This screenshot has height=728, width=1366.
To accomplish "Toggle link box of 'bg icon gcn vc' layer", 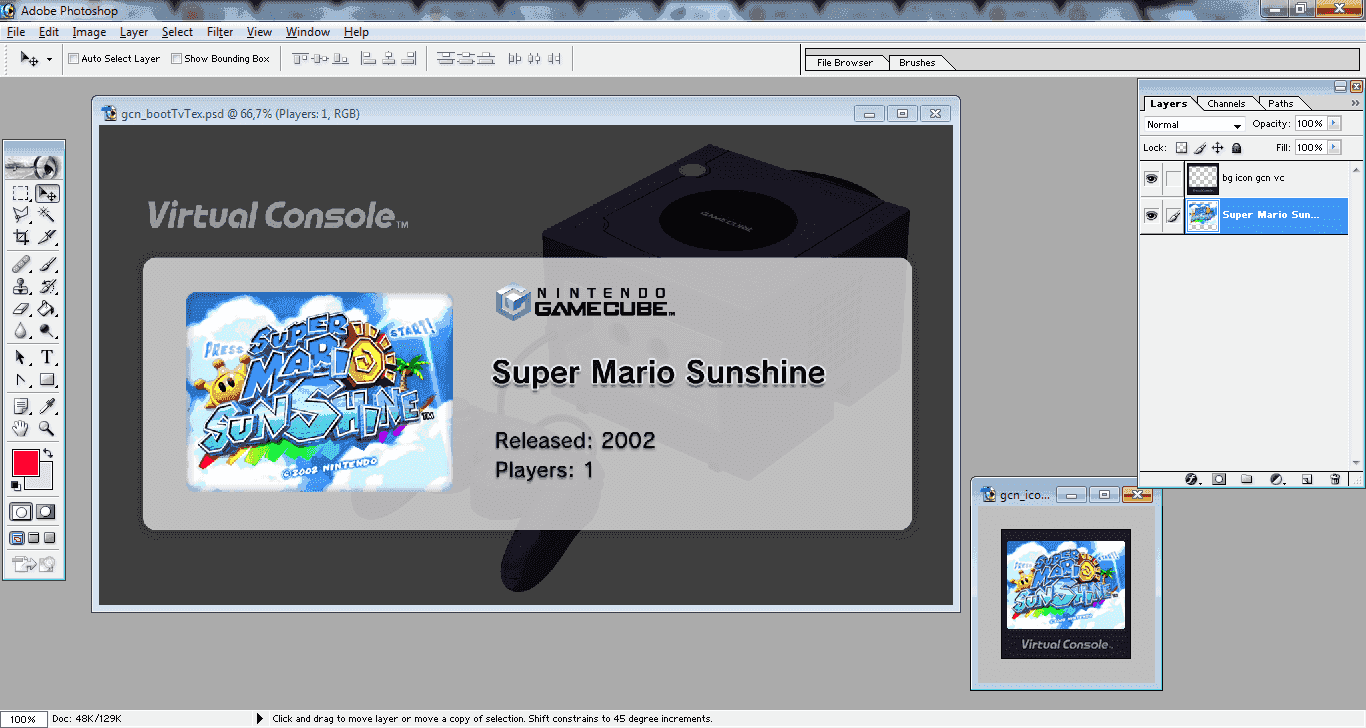I will click(1173, 179).
